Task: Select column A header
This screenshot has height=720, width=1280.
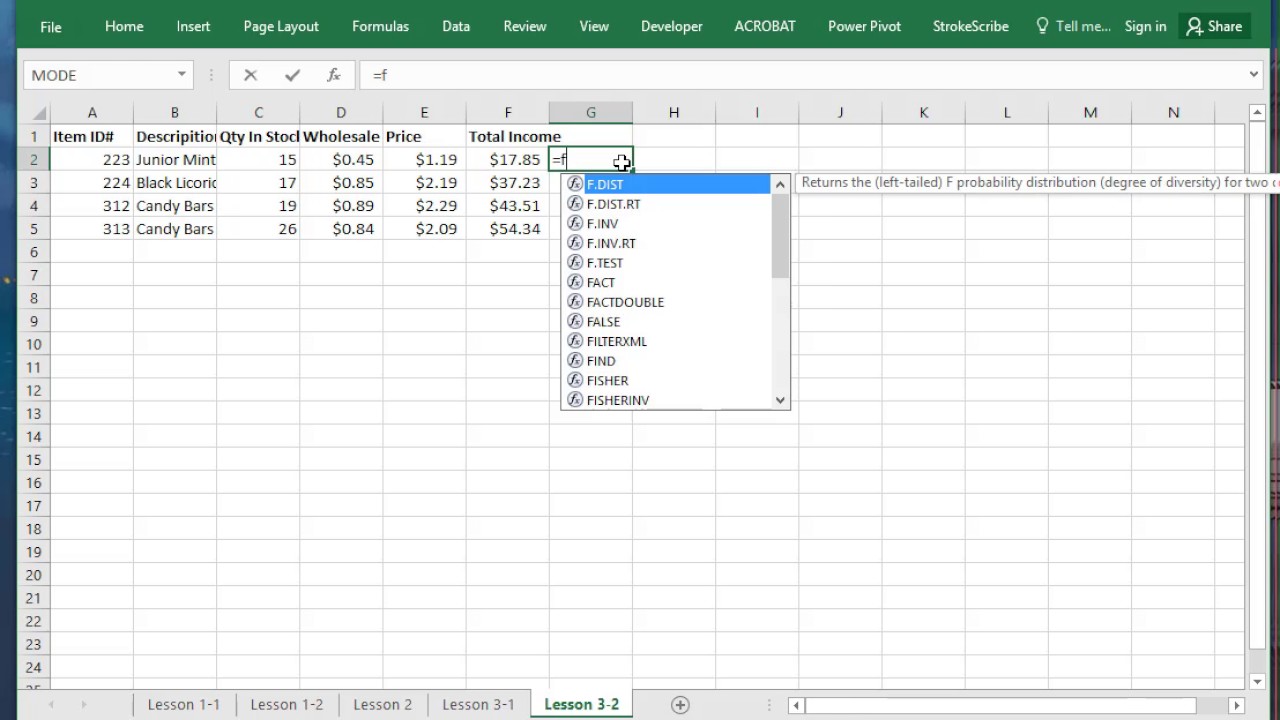Action: pos(92,113)
